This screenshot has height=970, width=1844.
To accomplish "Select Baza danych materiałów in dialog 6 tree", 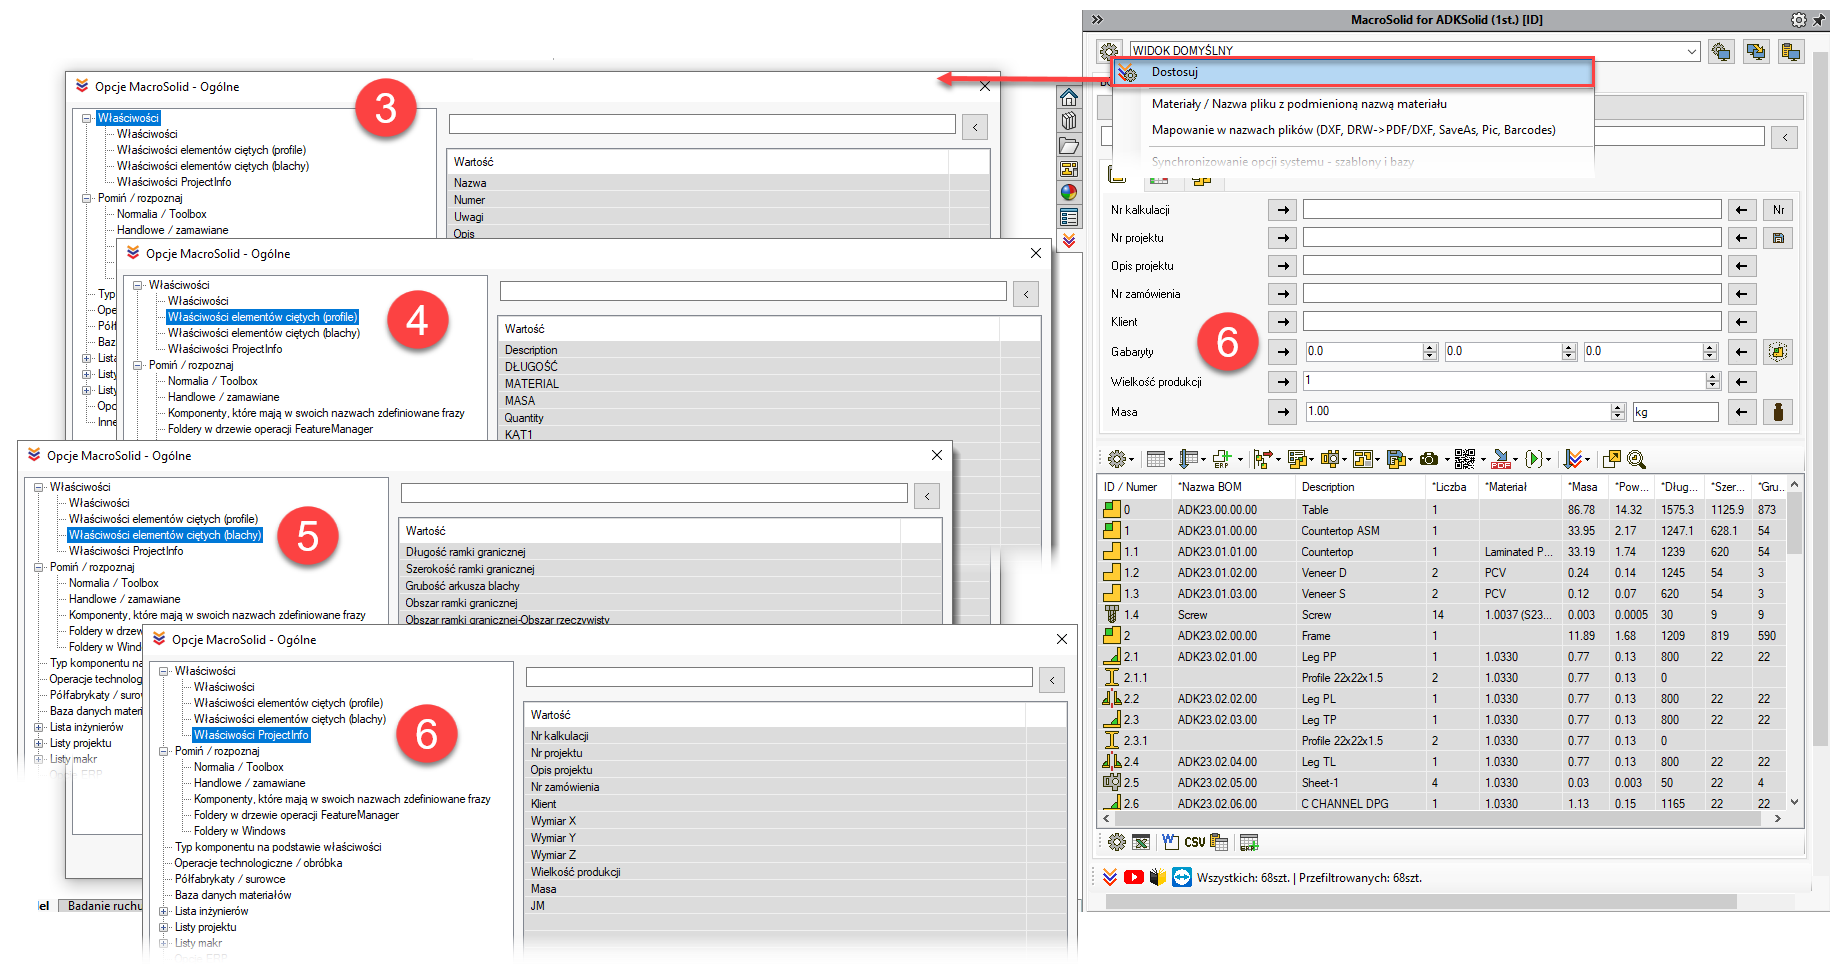I will tap(233, 895).
